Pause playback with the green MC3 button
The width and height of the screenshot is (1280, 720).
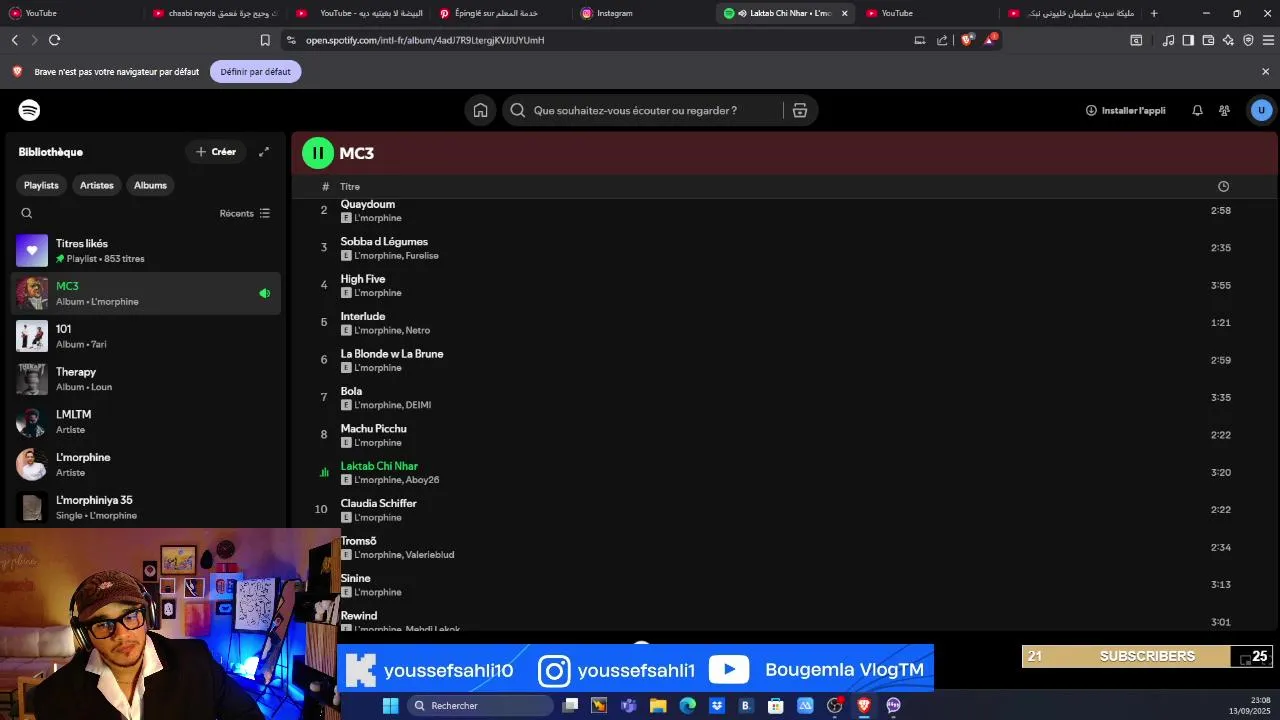[x=318, y=153]
